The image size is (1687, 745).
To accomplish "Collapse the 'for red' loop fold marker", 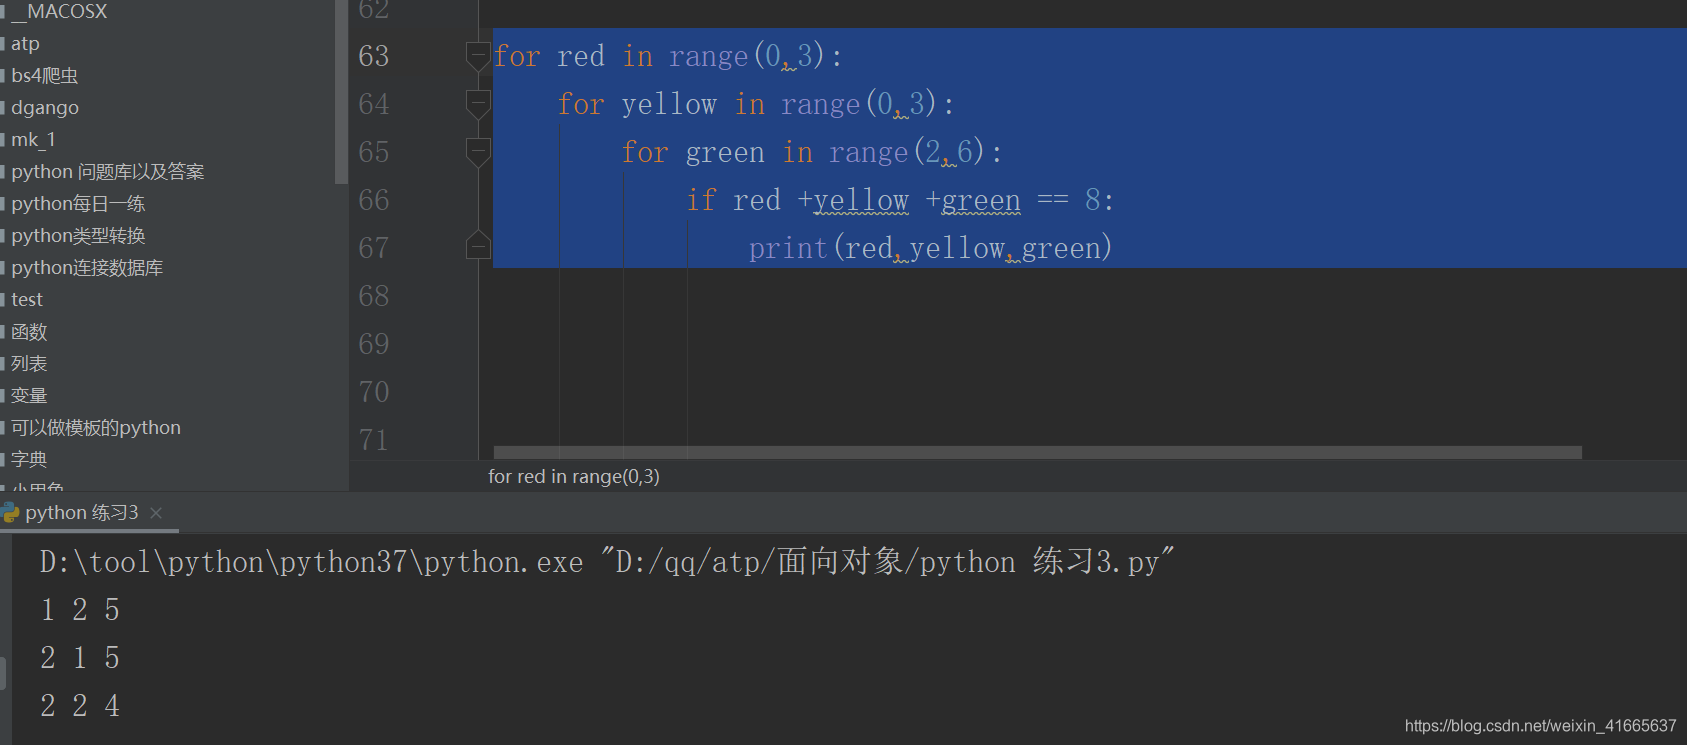I will click(x=478, y=56).
